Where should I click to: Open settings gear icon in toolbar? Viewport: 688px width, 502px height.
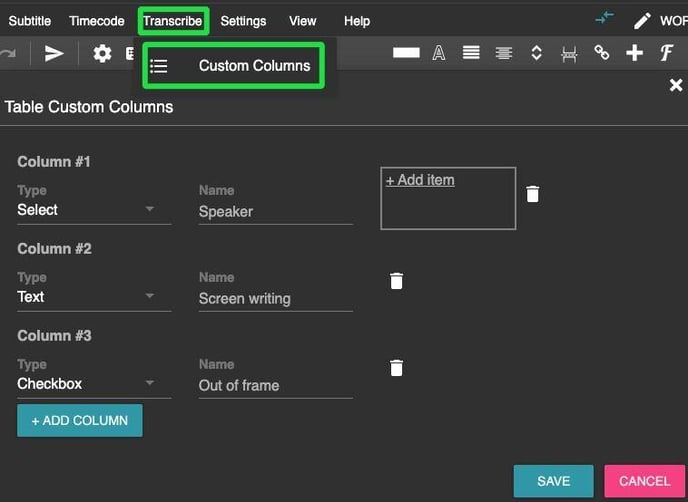[x=102, y=54]
